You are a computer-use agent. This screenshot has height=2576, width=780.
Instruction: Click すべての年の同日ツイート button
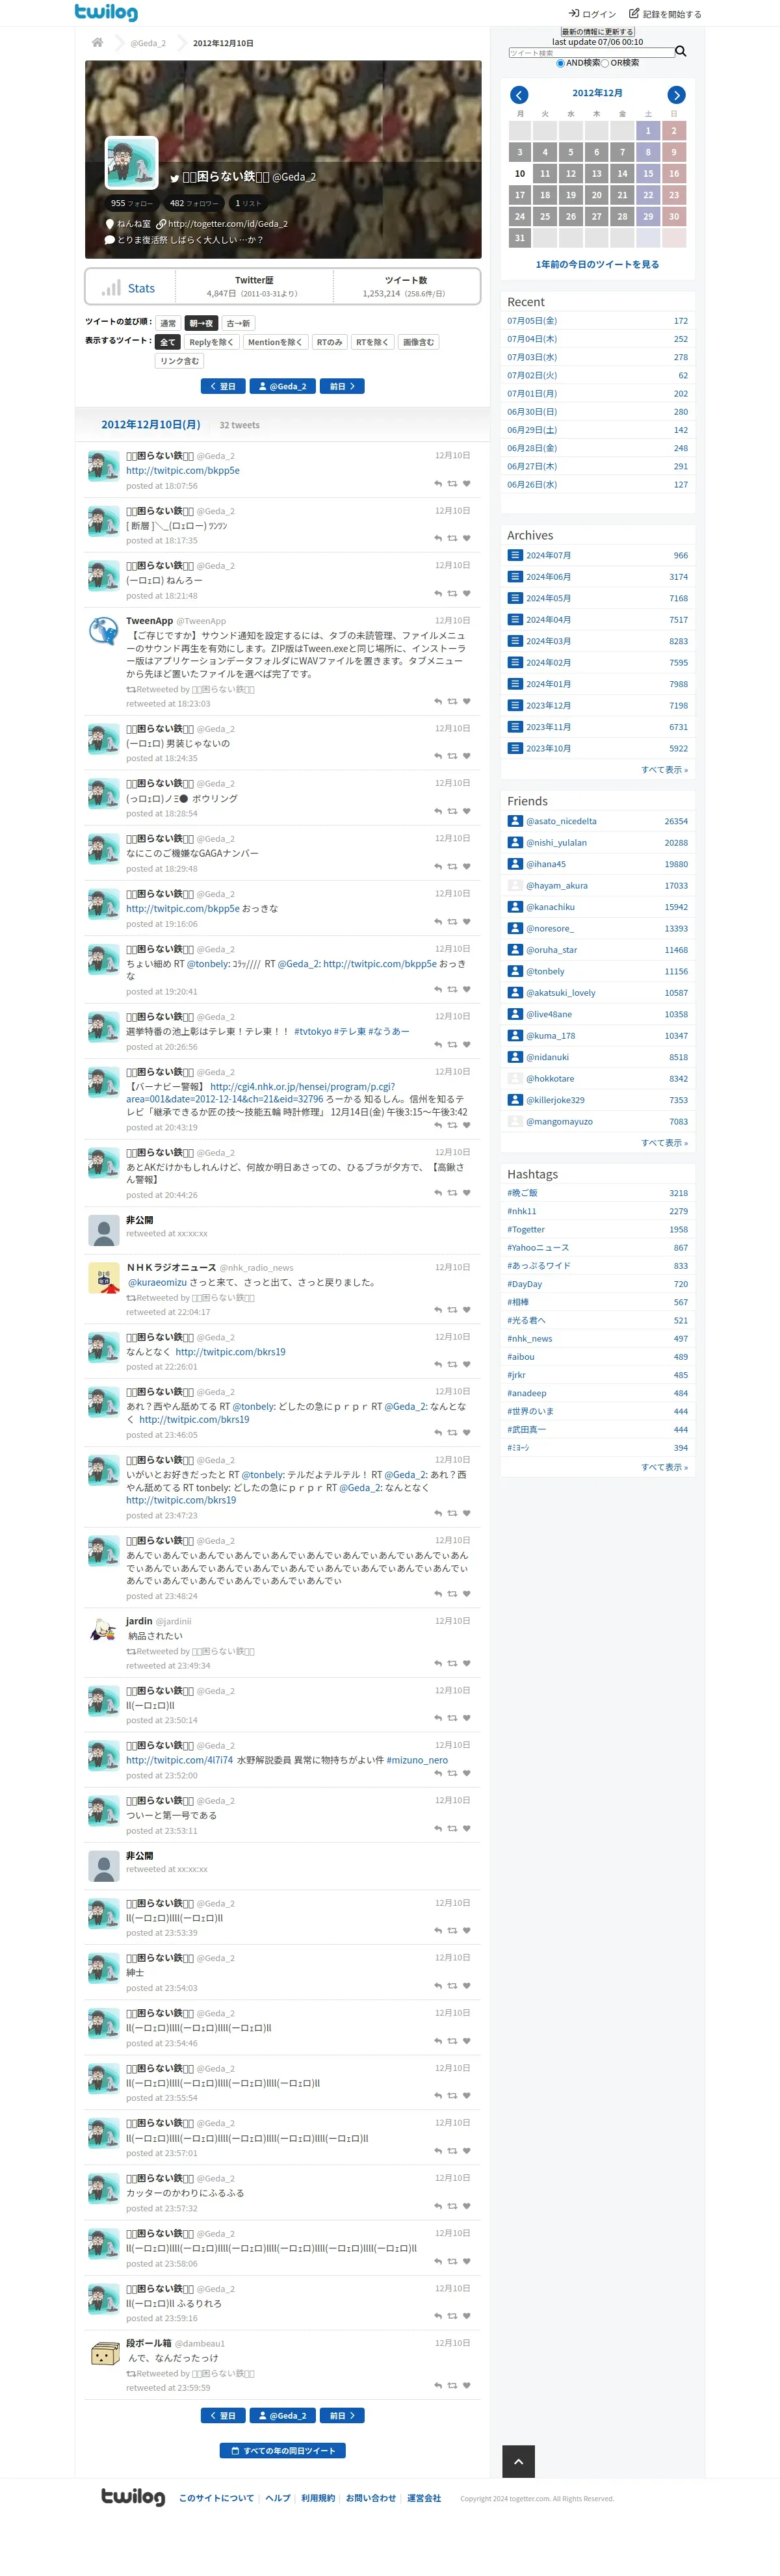(x=283, y=2451)
